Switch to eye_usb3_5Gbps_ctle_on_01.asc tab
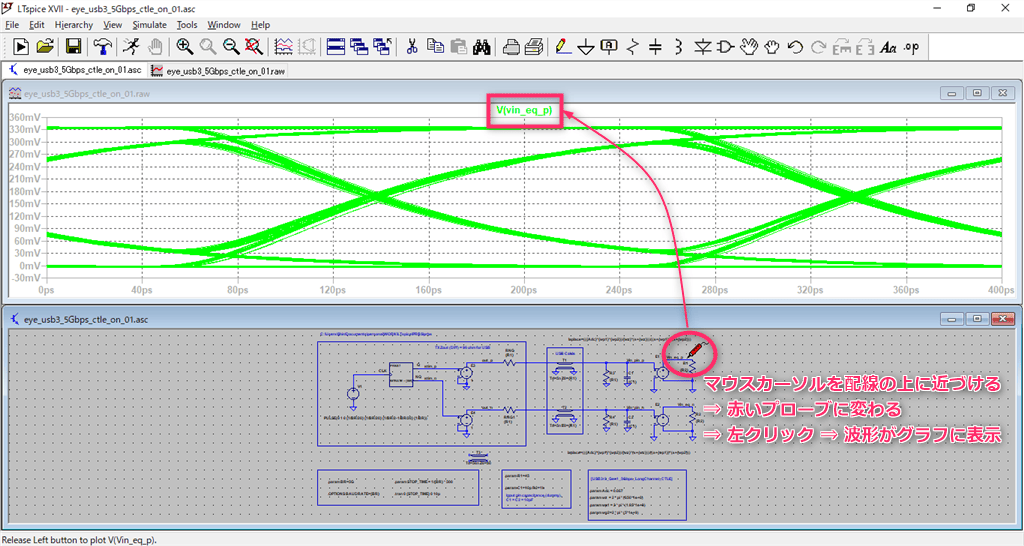This screenshot has width=1024, height=546. pyautogui.click(x=75, y=70)
